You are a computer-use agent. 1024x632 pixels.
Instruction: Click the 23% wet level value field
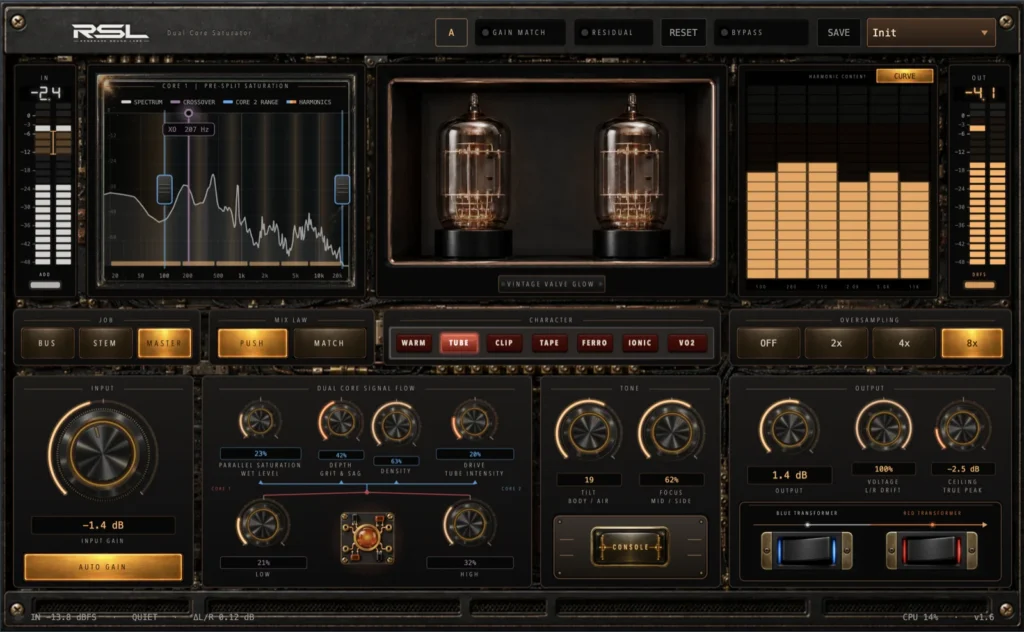[261, 453]
